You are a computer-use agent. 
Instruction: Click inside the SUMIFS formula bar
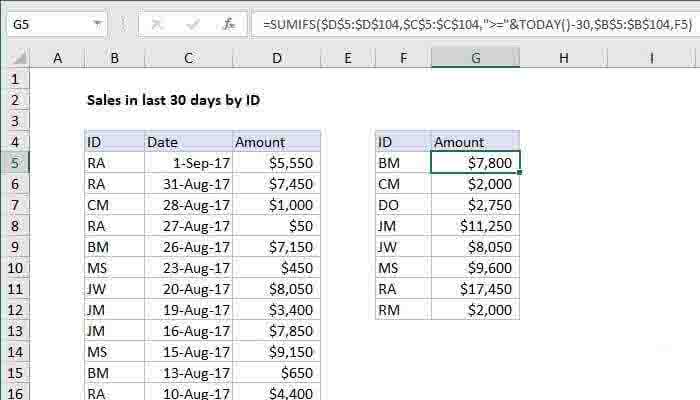tap(470, 21)
